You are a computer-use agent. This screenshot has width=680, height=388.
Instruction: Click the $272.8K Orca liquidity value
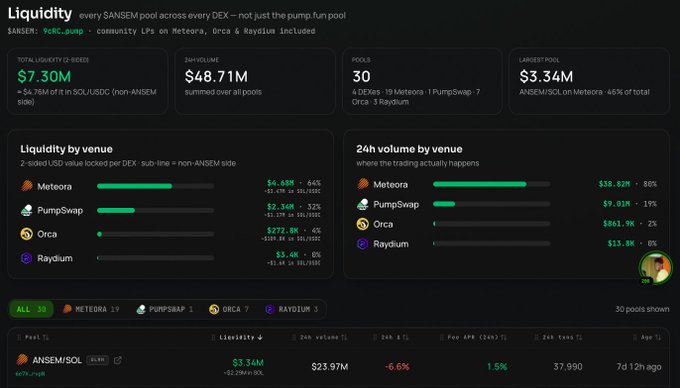[x=282, y=231]
